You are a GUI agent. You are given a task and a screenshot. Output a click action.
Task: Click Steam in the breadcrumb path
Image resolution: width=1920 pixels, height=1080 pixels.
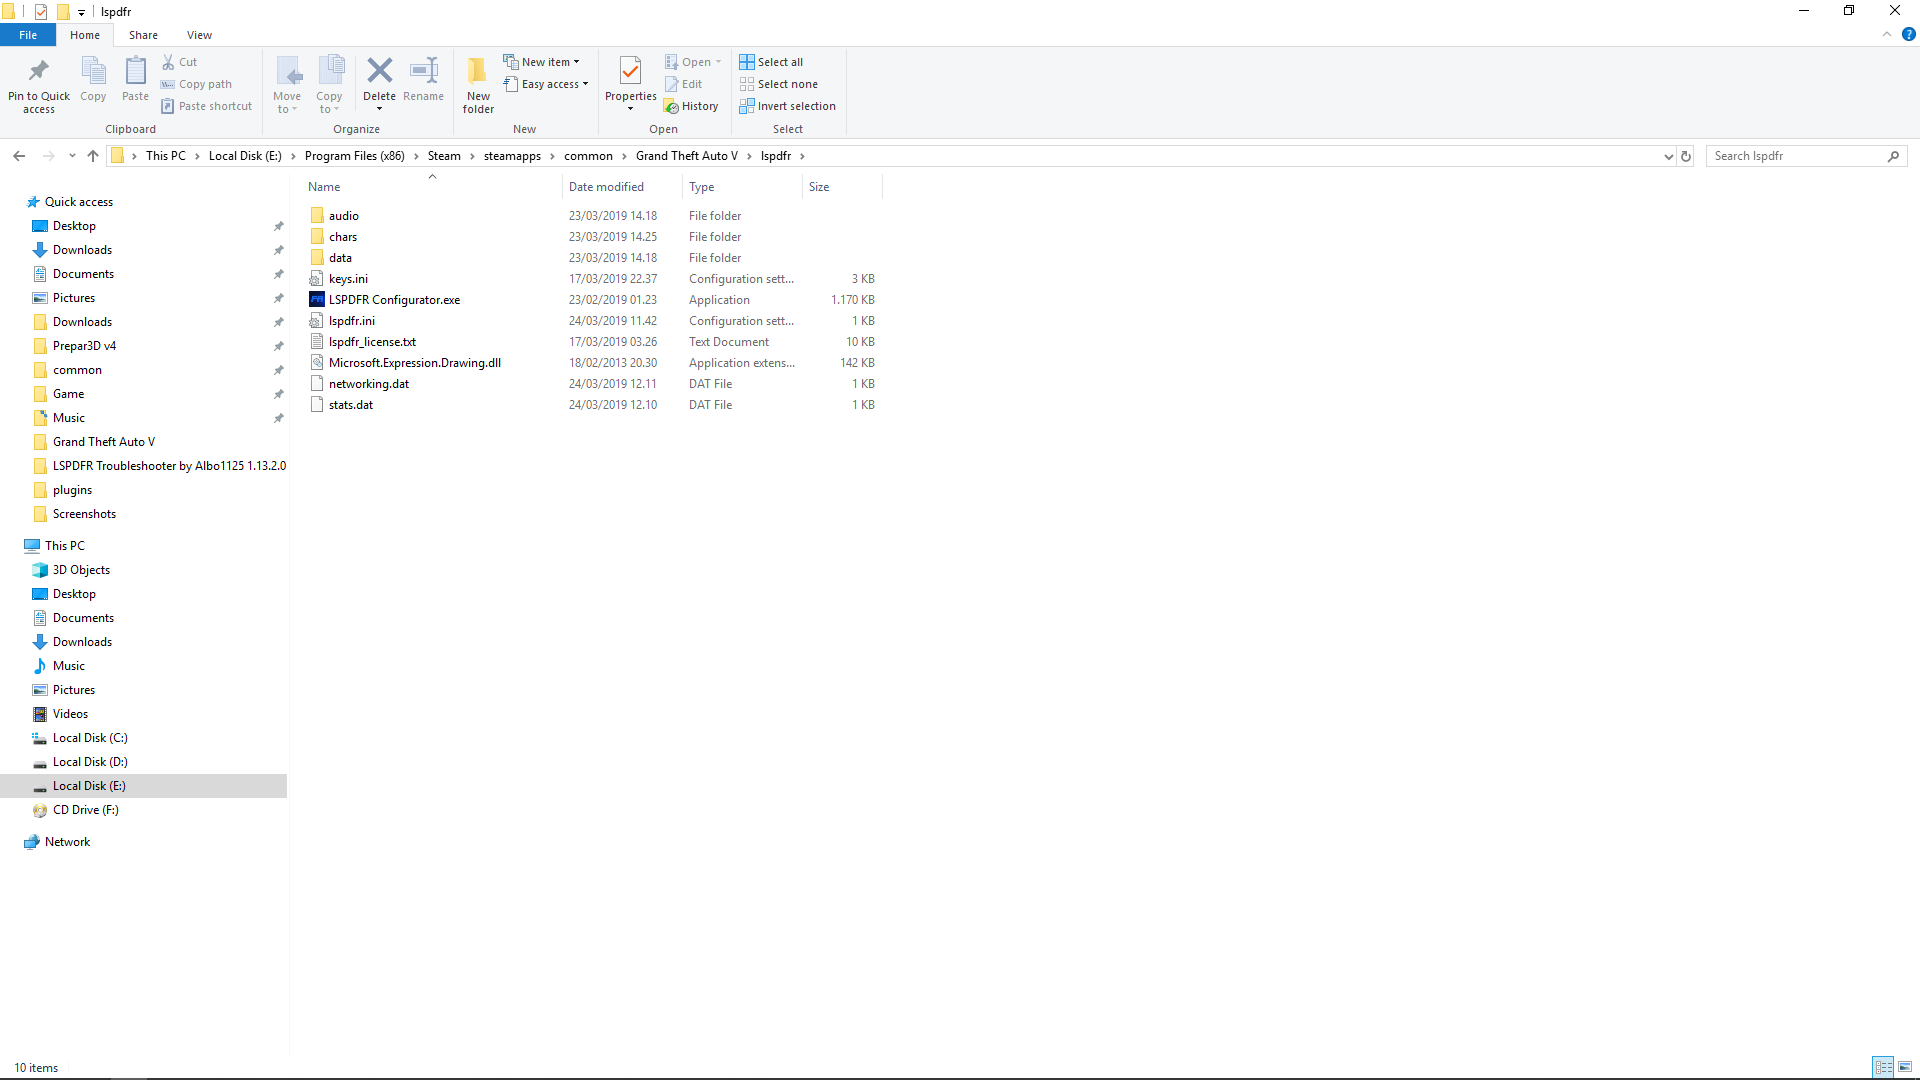tap(444, 156)
